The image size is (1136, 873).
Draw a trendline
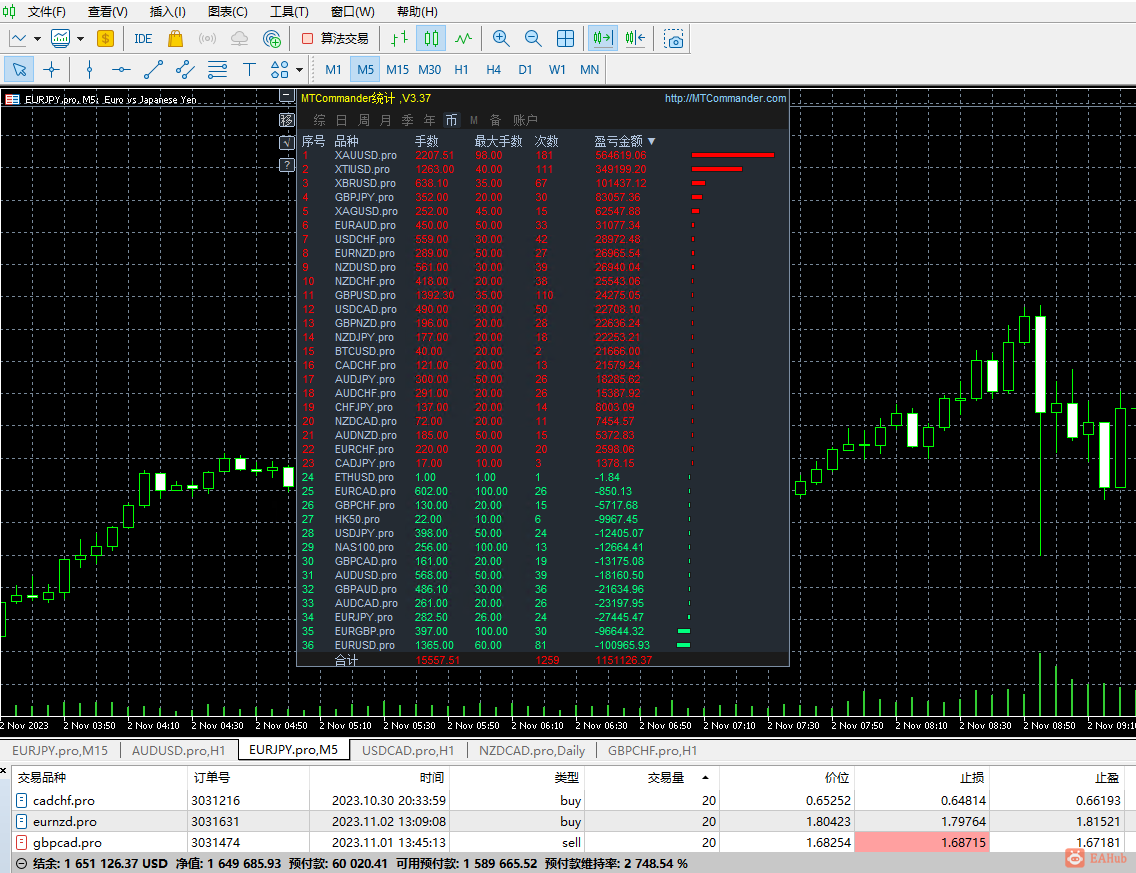pos(153,70)
